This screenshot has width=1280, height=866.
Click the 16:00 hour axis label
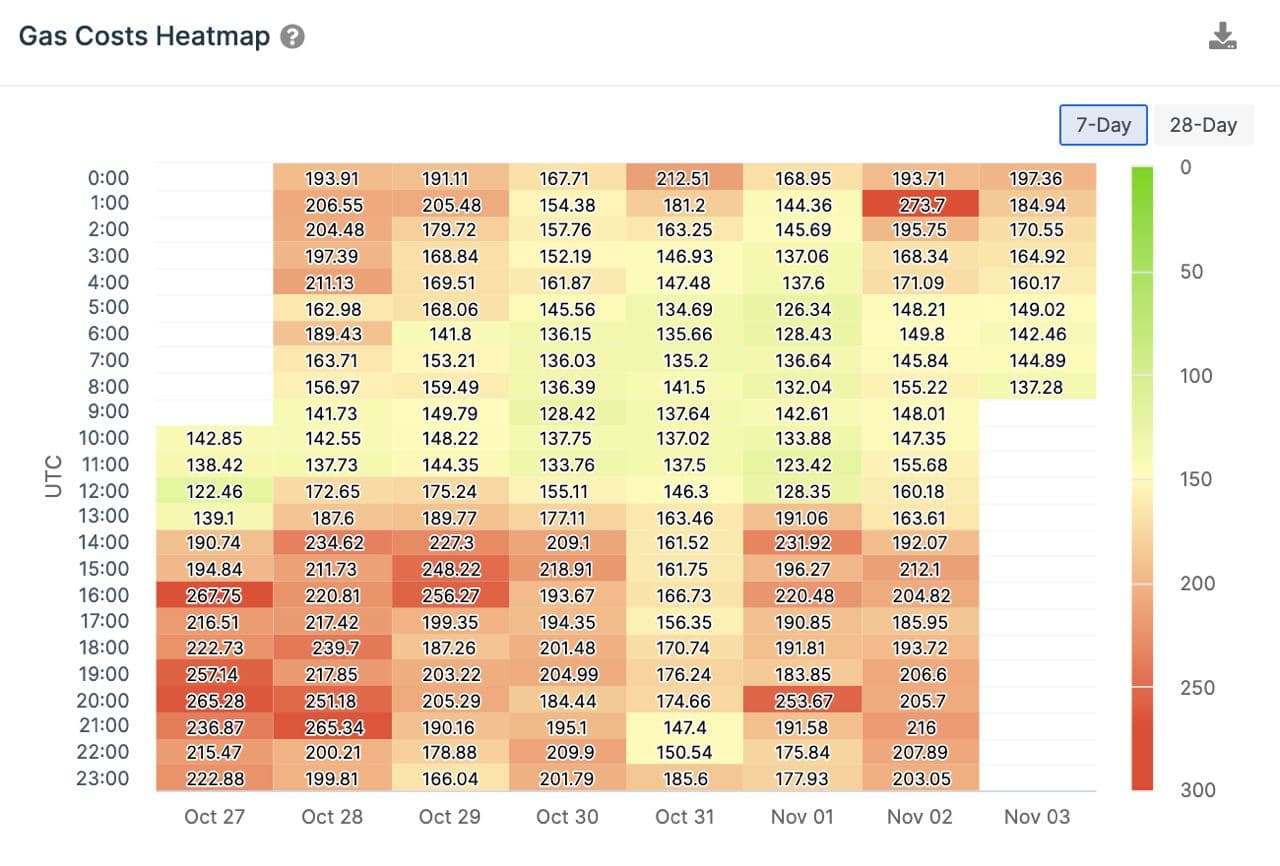click(x=102, y=595)
